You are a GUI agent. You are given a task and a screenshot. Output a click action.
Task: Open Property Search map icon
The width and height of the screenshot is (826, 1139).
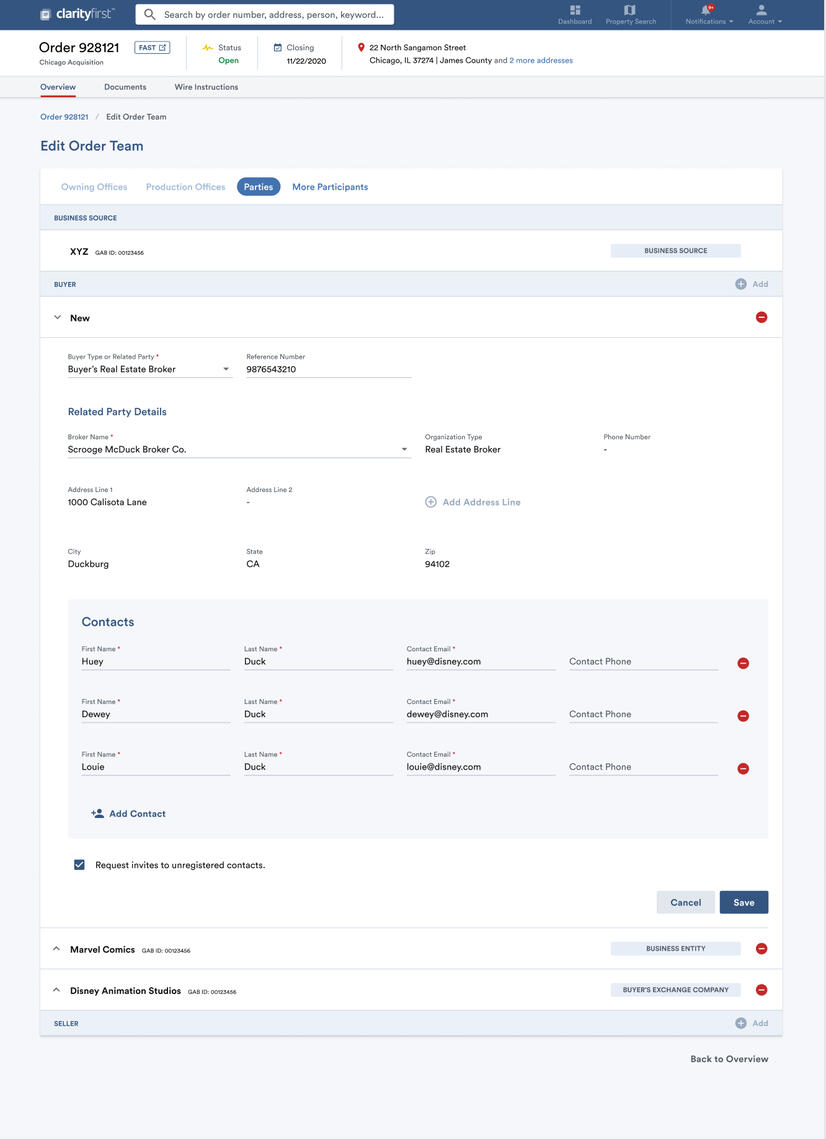pos(630,11)
